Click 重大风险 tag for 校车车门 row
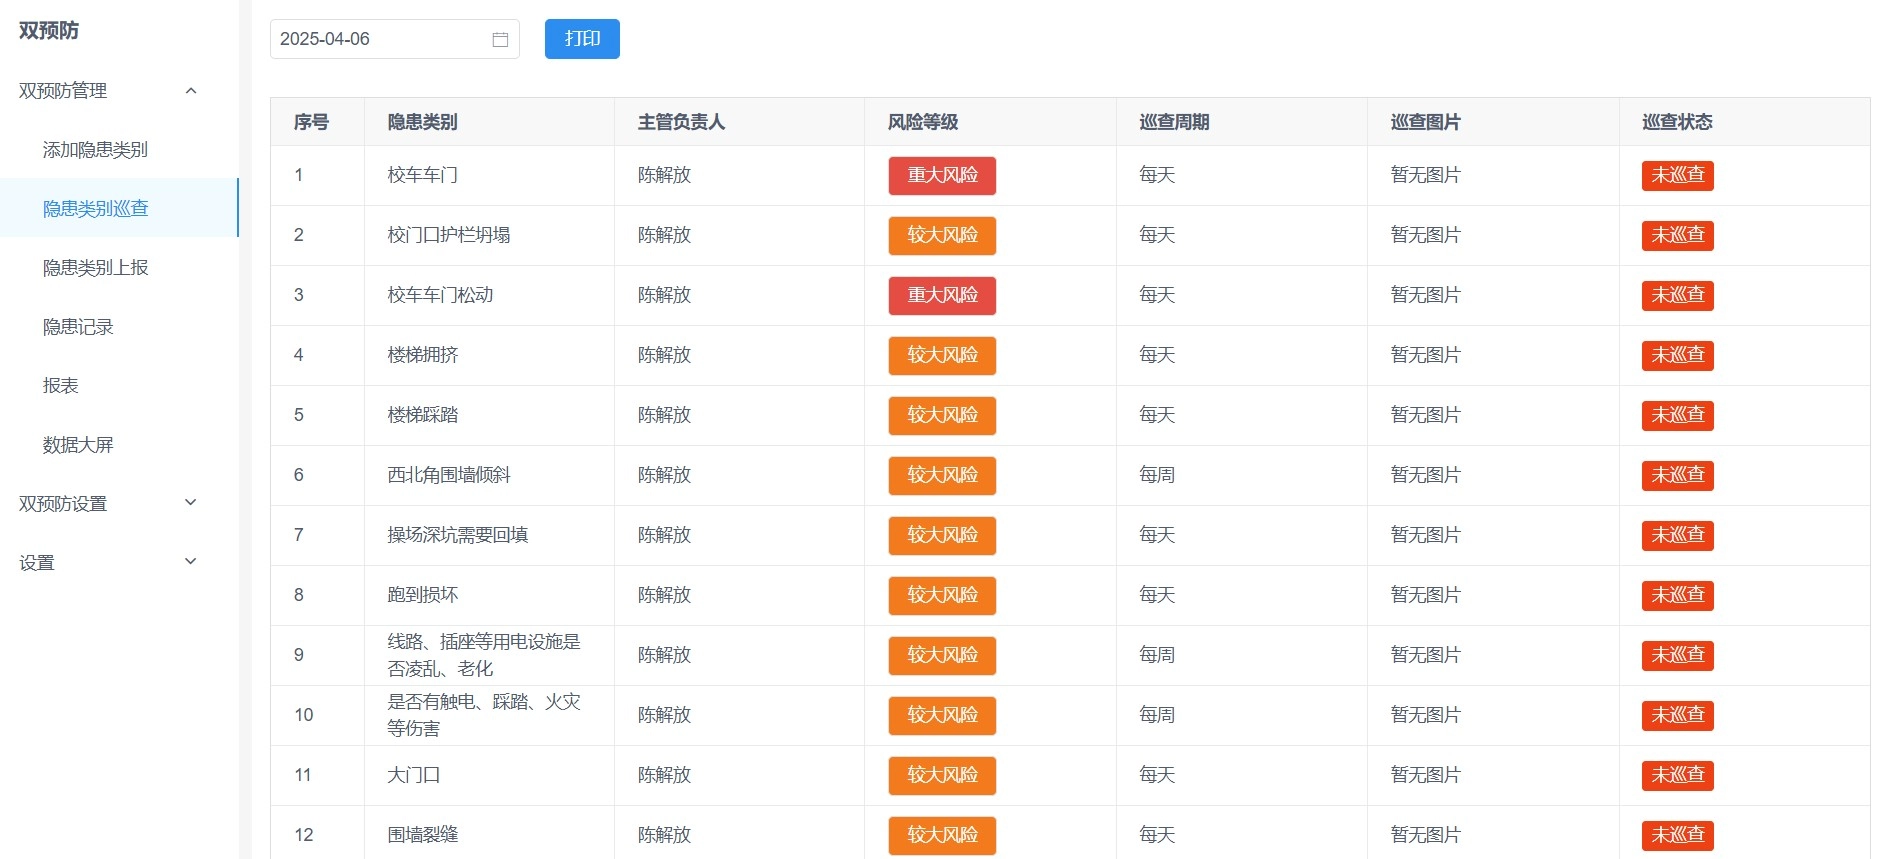Screen dimensions: 1881x859 941,176
